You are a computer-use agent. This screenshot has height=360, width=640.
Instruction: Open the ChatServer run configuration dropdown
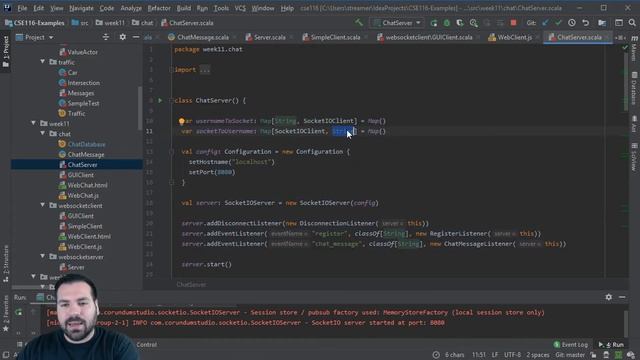click(x=398, y=23)
